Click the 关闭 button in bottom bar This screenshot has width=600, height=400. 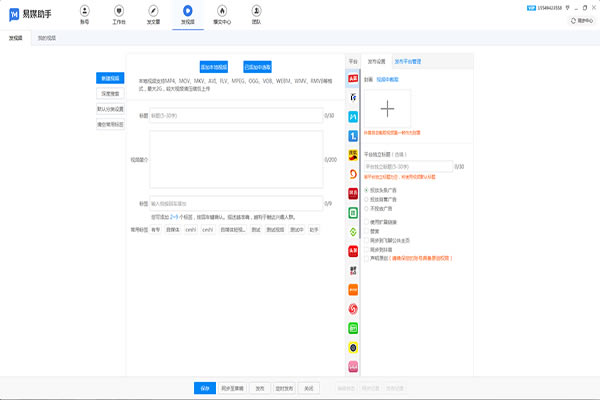click(x=309, y=388)
